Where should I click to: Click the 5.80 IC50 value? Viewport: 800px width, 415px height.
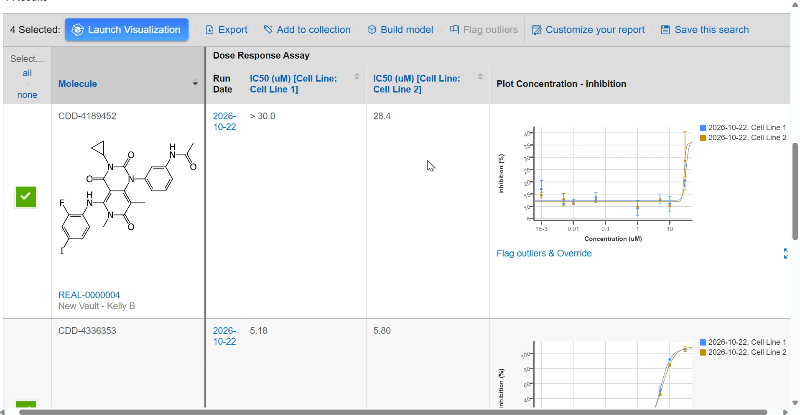pyautogui.click(x=382, y=331)
